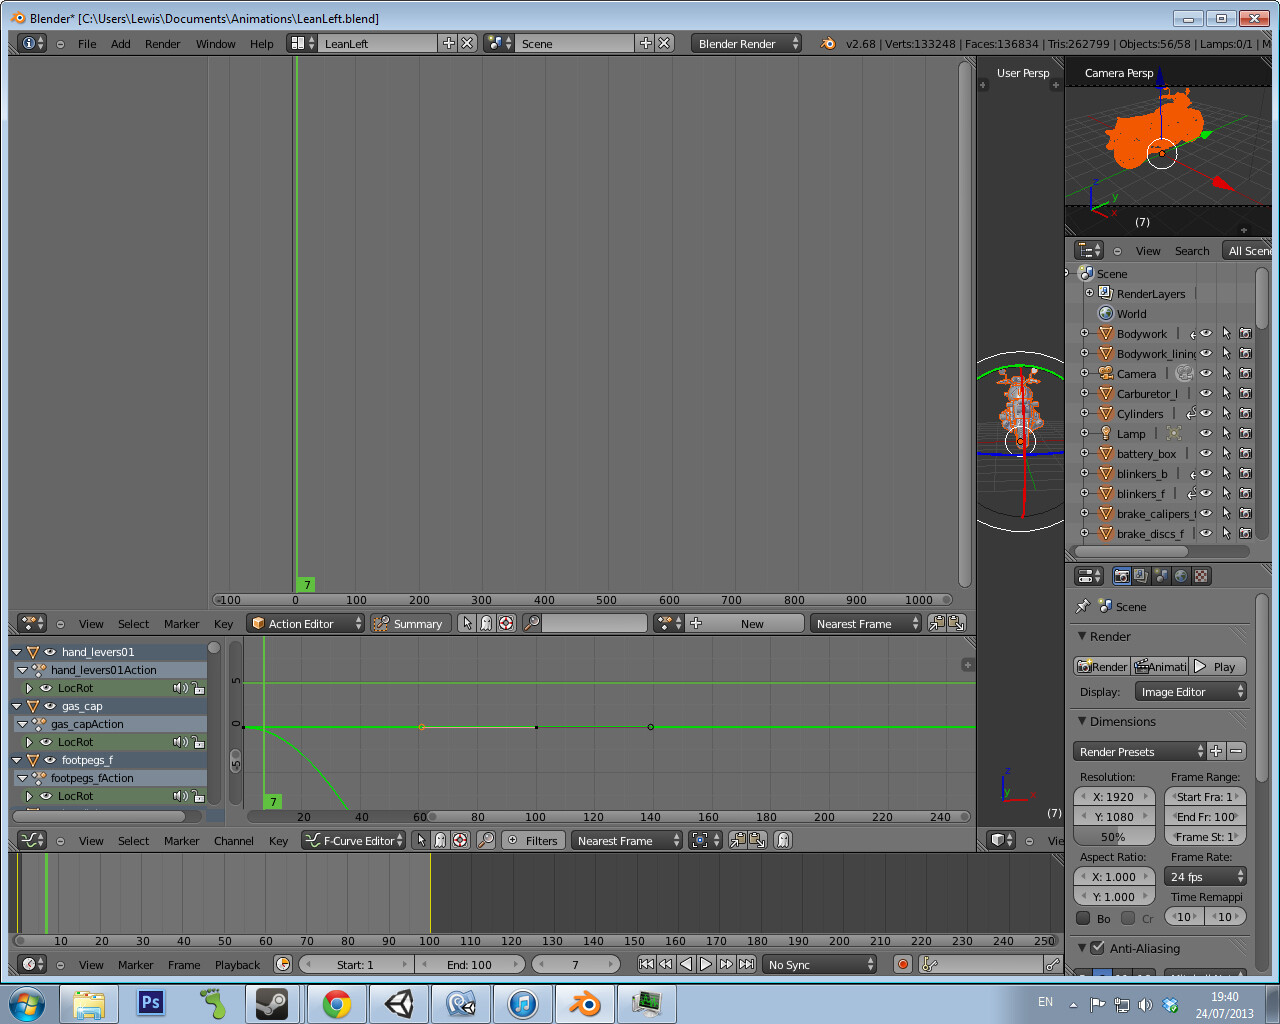This screenshot has width=1280, height=1024.
Task: Lock the LocRot channel under gas_capAction
Action: pyautogui.click(x=199, y=742)
